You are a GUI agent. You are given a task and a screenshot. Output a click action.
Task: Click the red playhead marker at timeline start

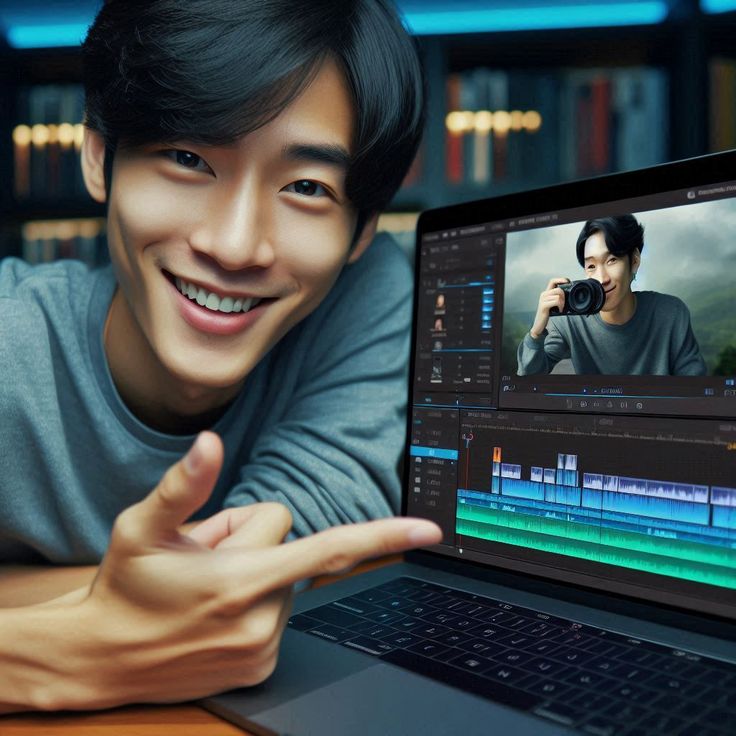pyautogui.click(x=467, y=437)
